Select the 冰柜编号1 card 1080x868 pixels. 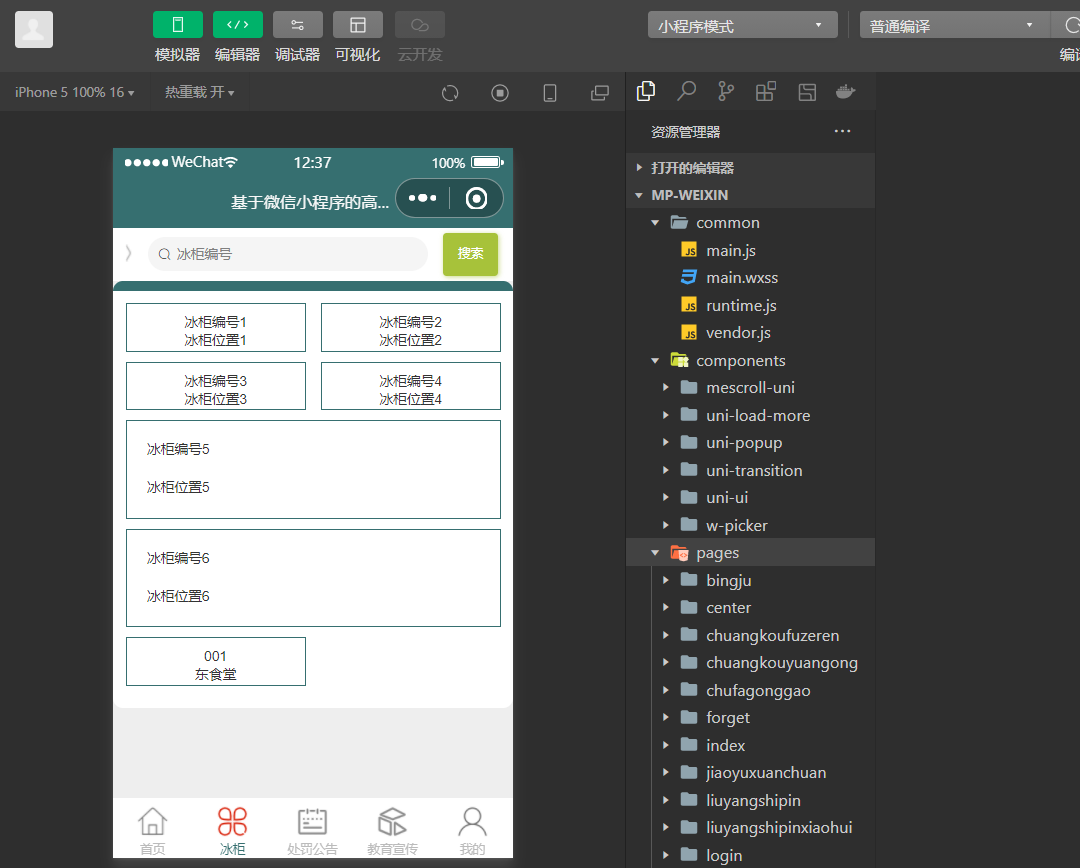click(216, 328)
